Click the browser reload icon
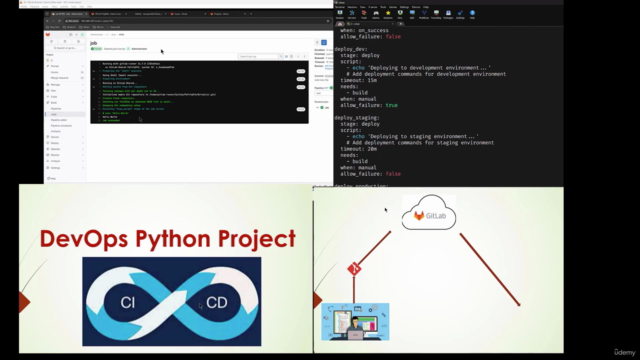 (x=60, y=21)
